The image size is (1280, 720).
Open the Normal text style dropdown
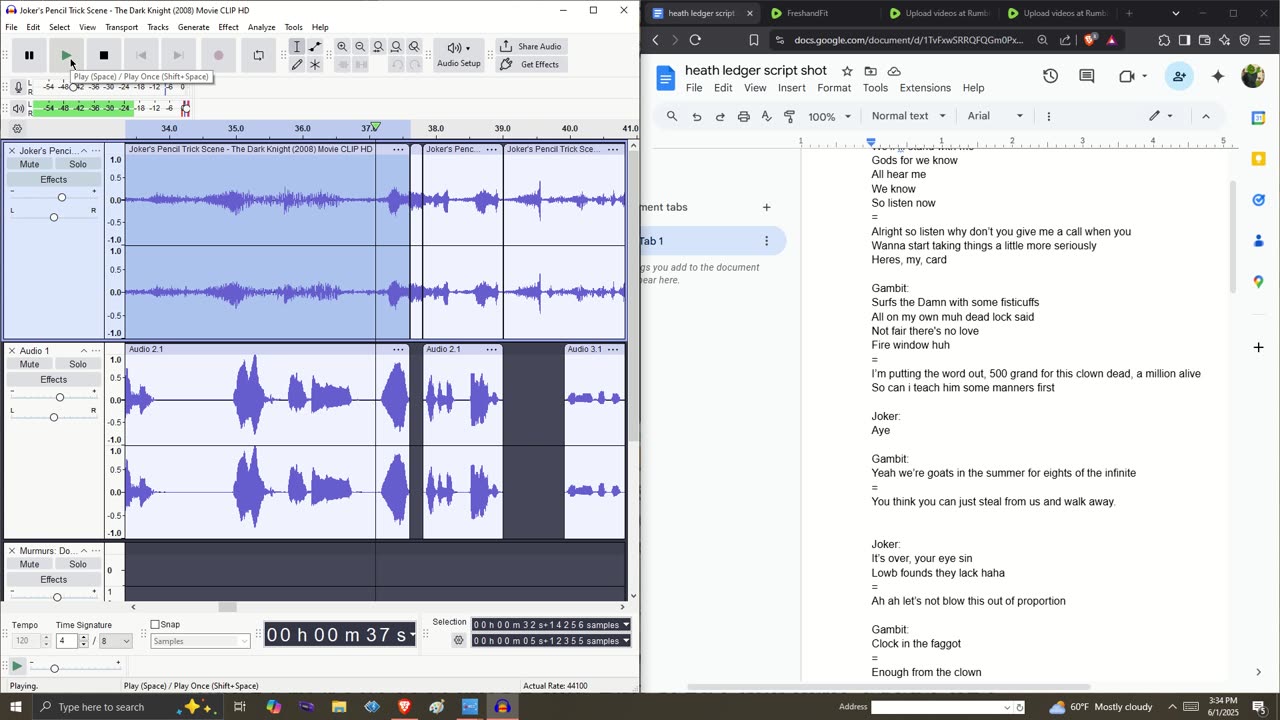908,116
